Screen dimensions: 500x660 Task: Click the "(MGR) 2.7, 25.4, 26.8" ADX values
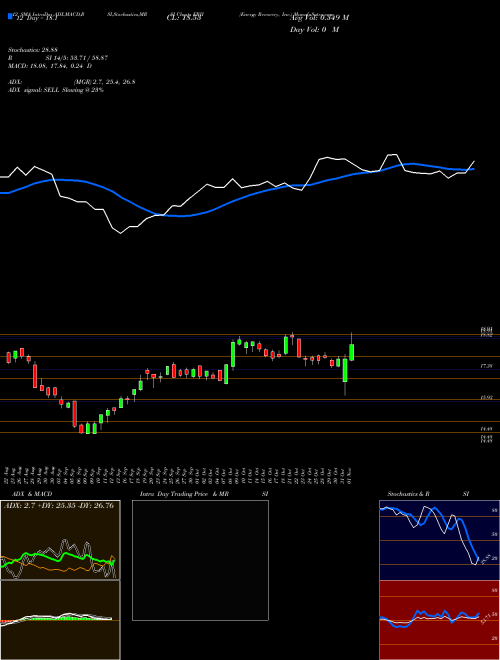pyautogui.click(x=104, y=82)
